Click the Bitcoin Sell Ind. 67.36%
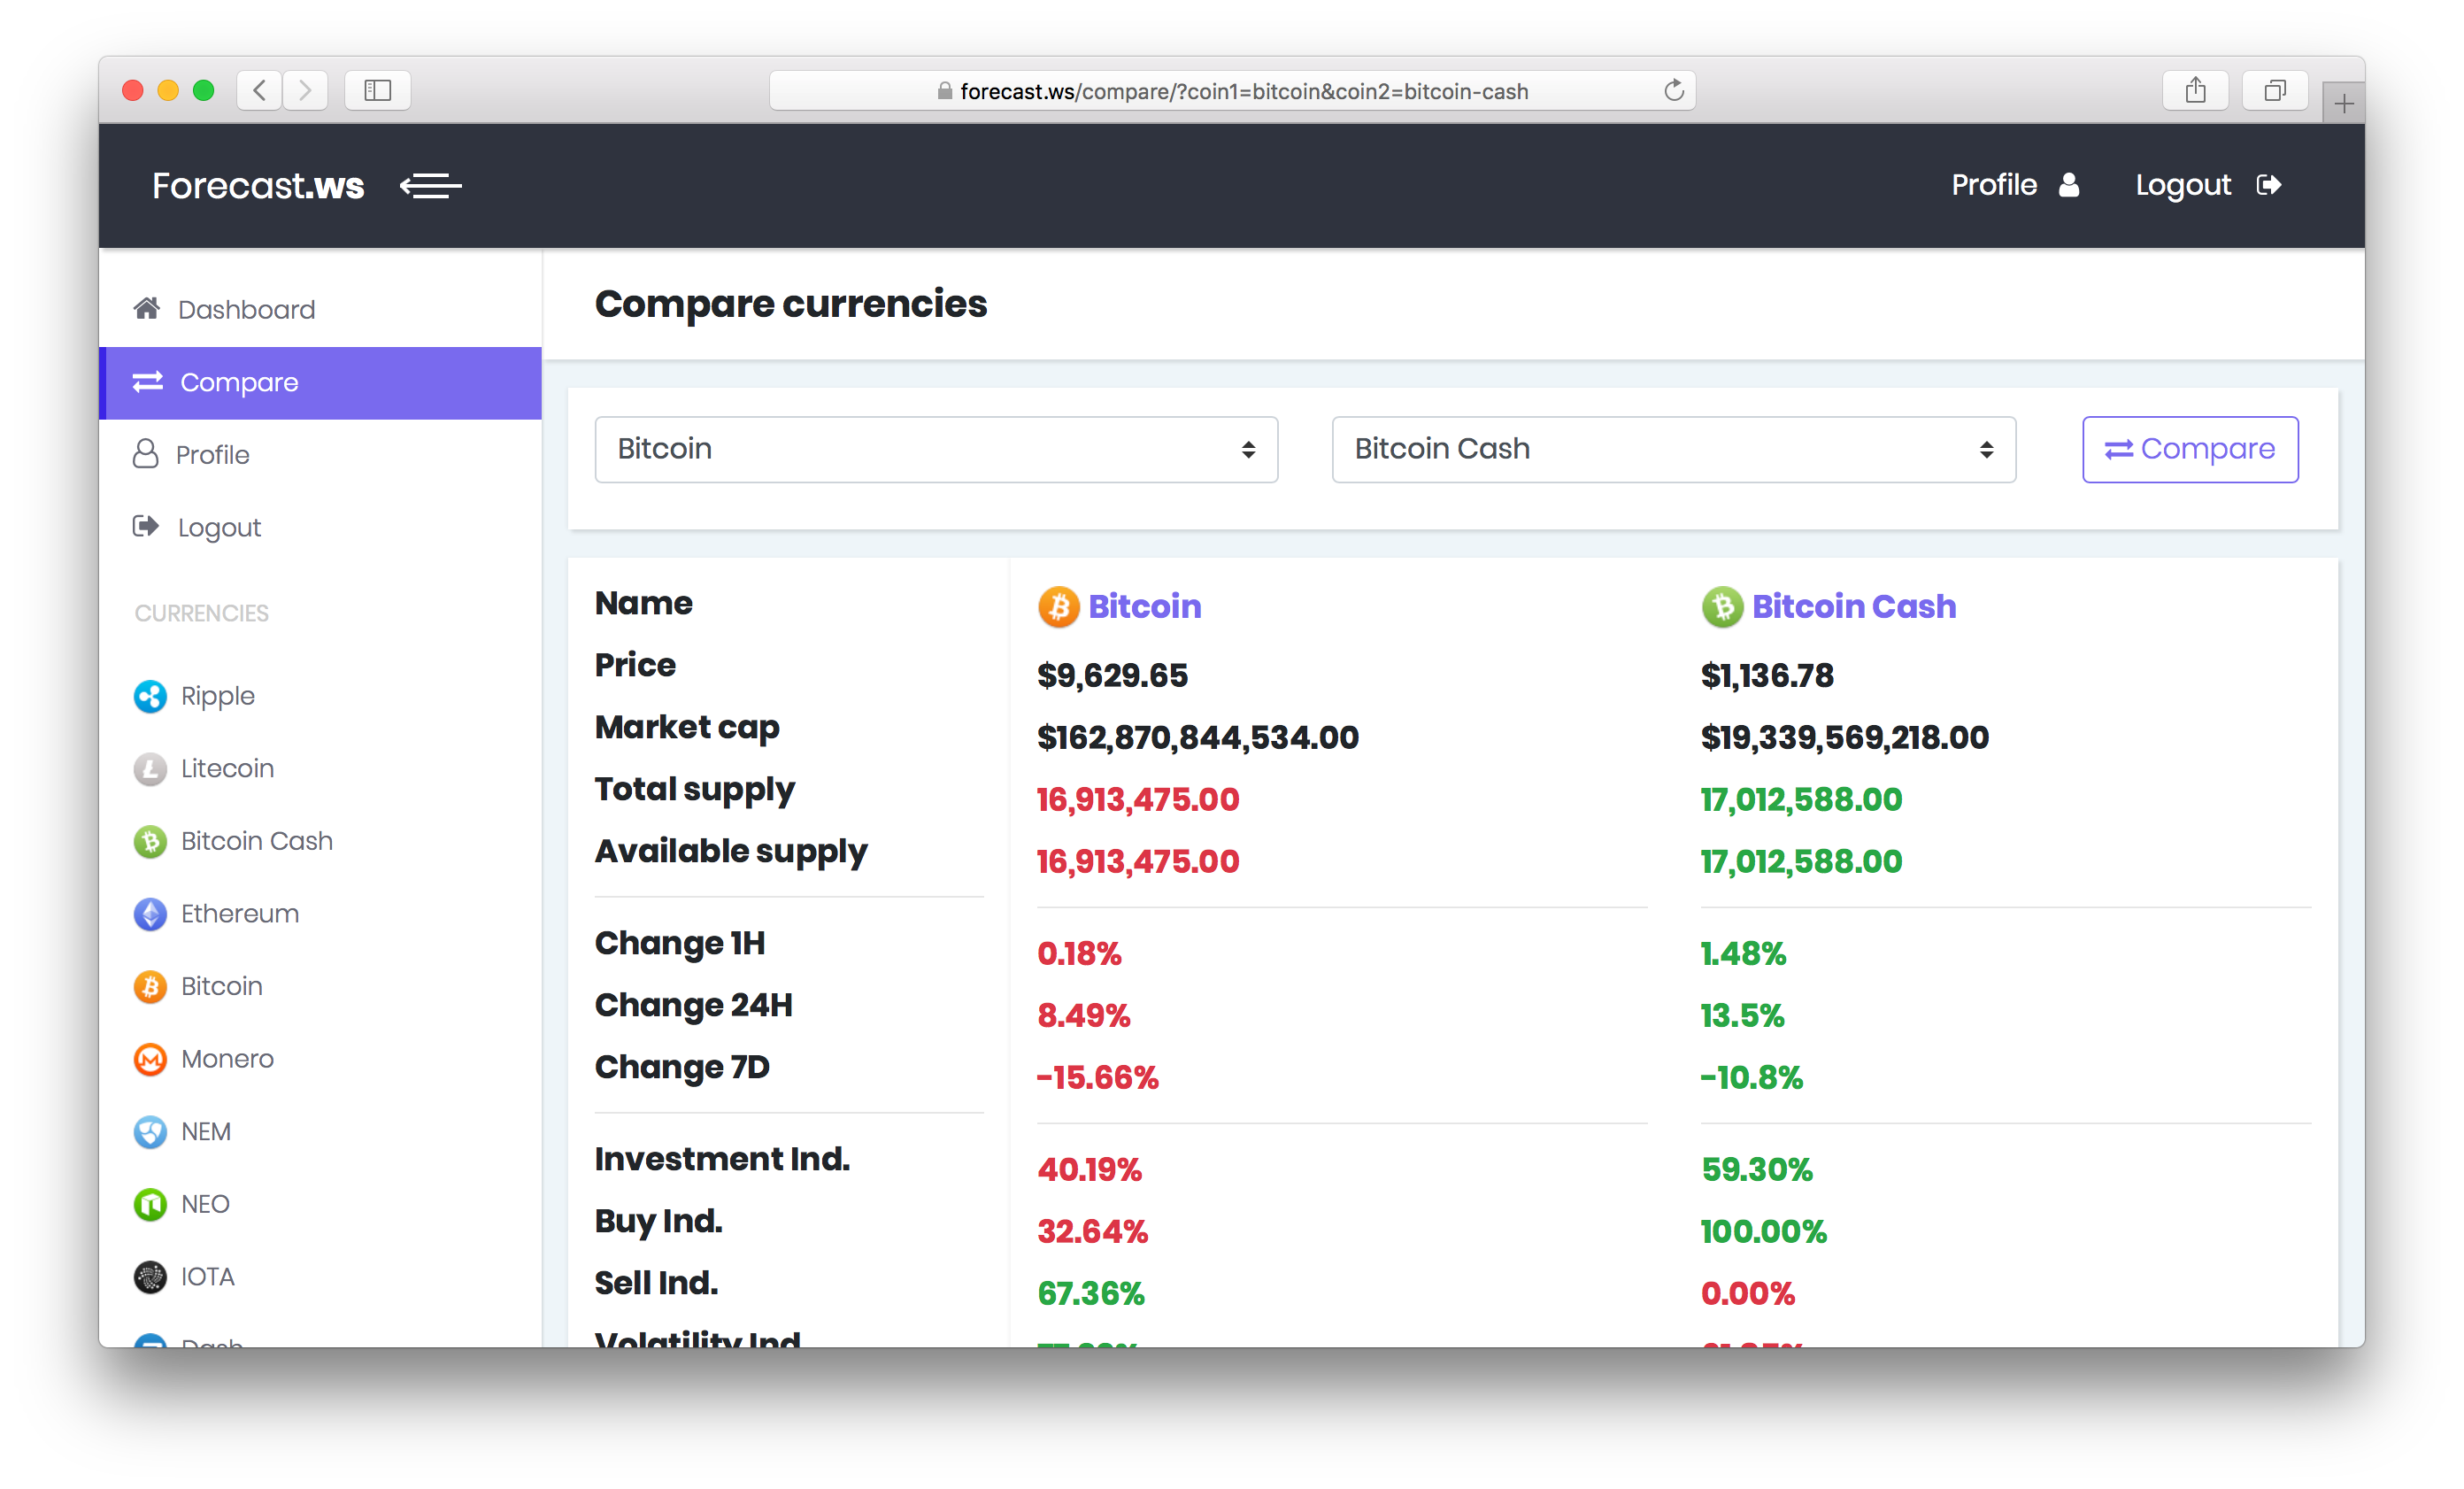 [1090, 1294]
